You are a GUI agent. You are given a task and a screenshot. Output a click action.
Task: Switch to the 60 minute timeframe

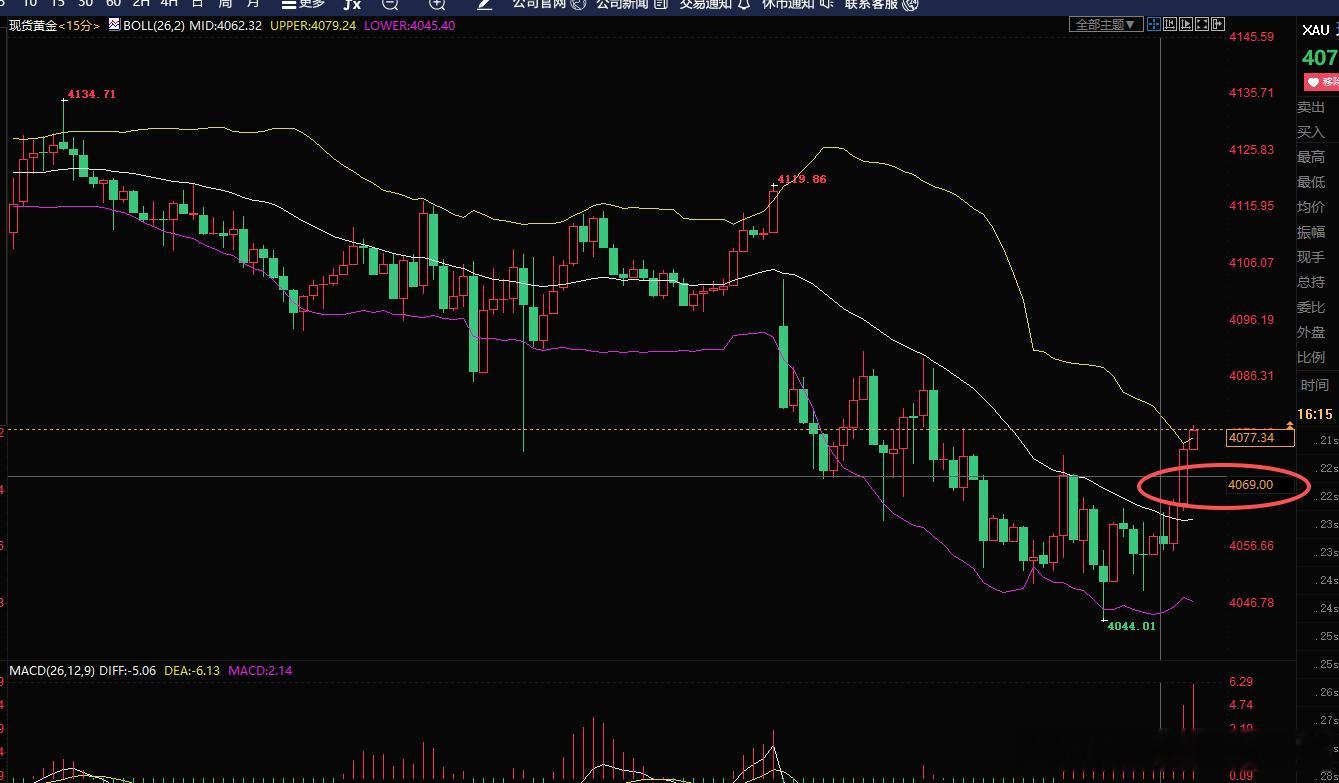pyautogui.click(x=113, y=3)
